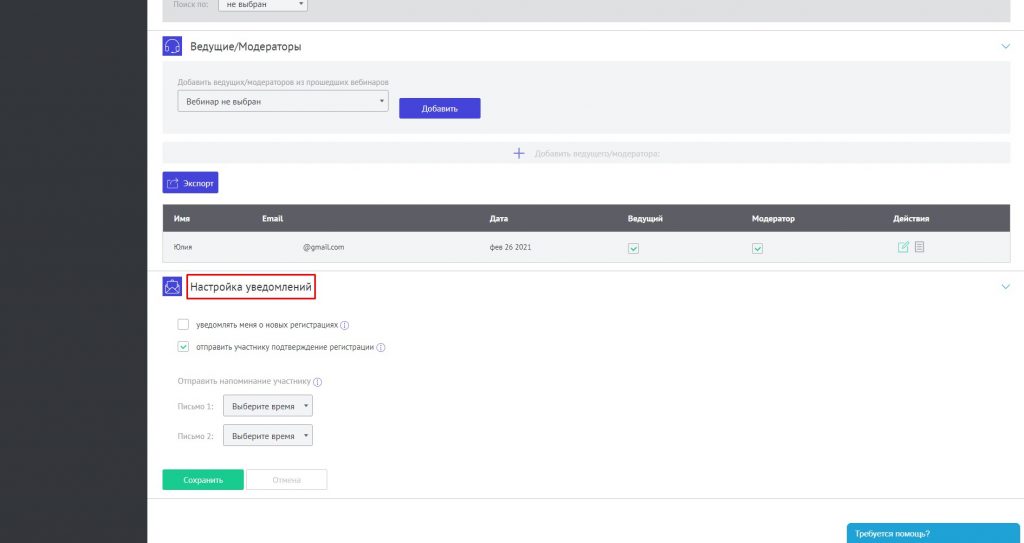This screenshot has width=1024, height=543.
Task: Click the green Сохранить button
Action: 203,480
